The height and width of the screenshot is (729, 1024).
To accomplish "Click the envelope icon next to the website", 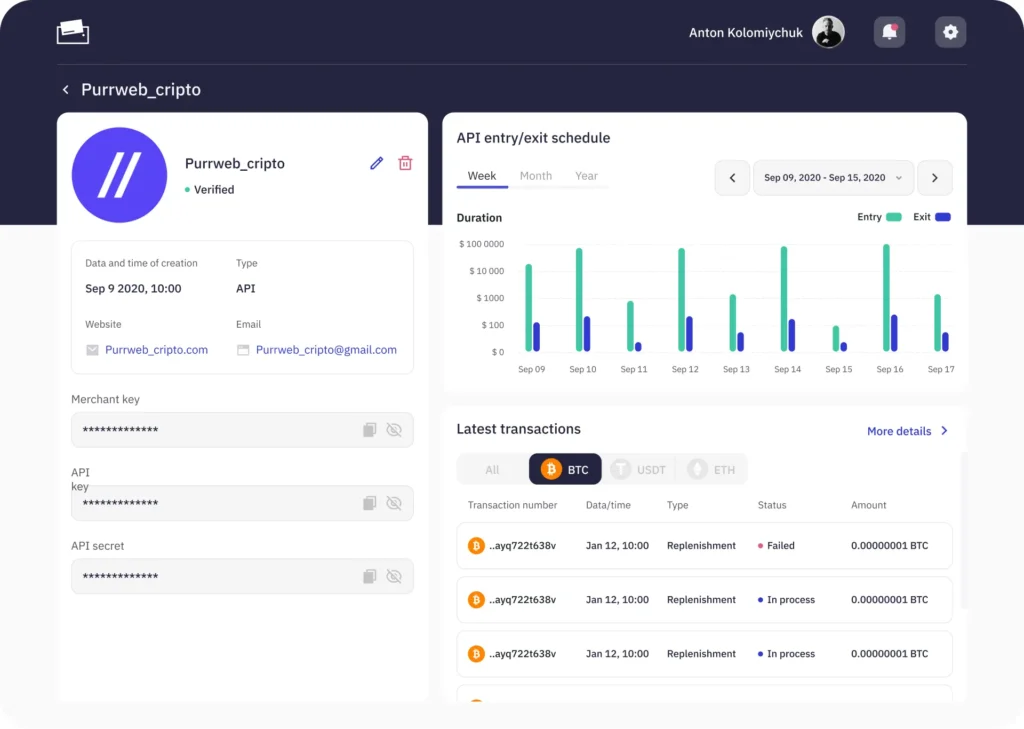I will (x=92, y=350).
